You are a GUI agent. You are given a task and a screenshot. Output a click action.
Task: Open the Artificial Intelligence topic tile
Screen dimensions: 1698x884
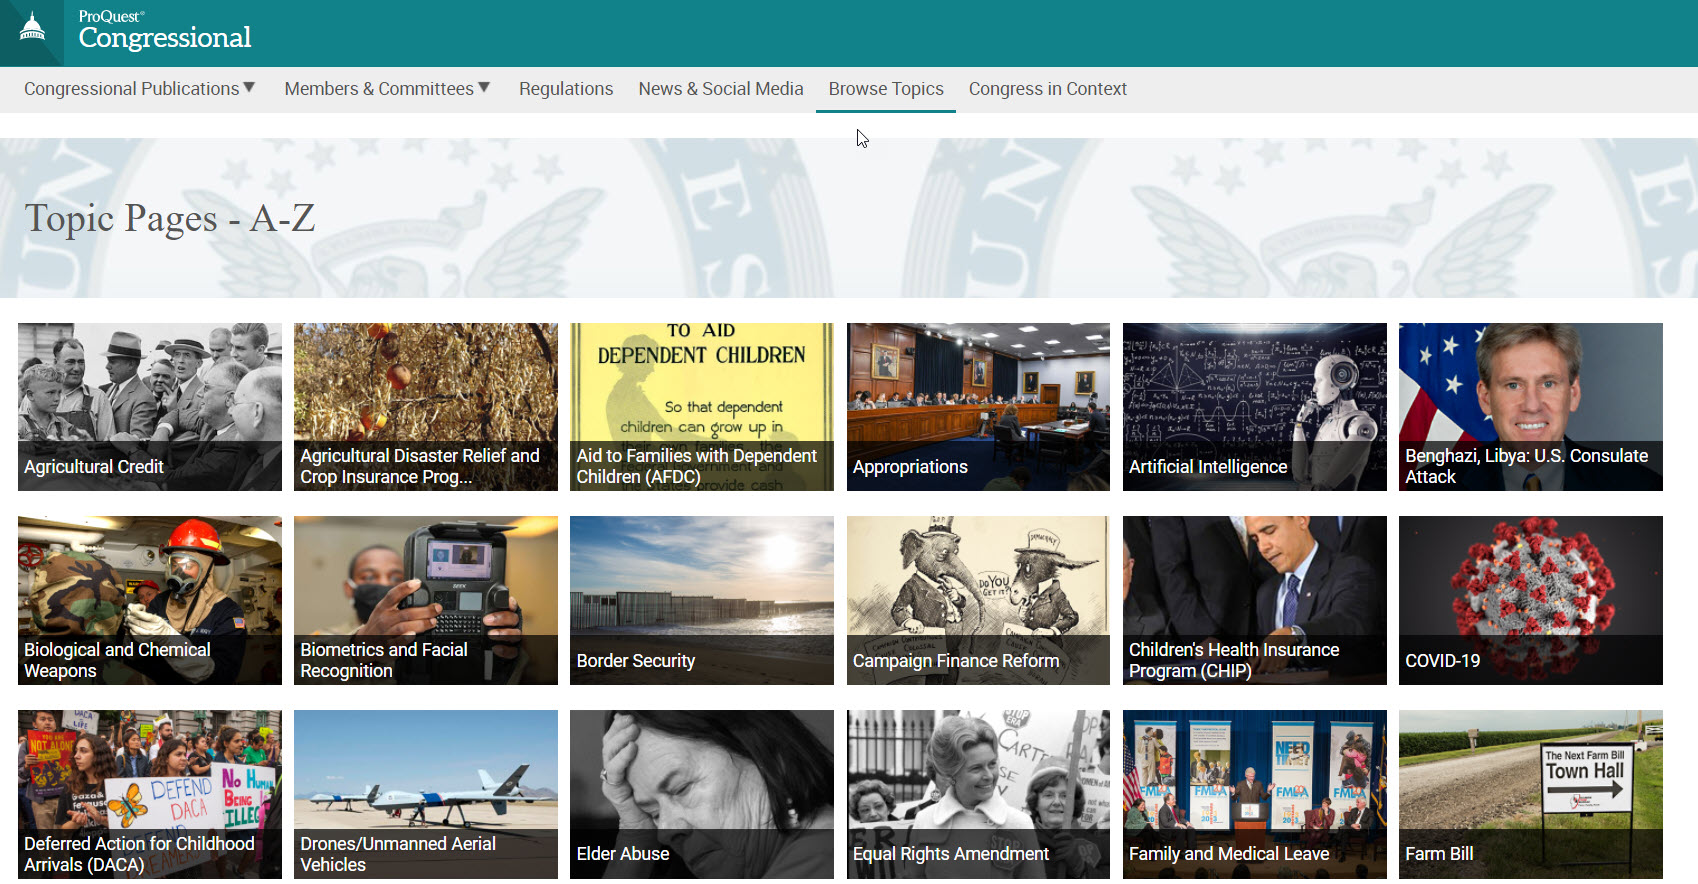pos(1255,407)
